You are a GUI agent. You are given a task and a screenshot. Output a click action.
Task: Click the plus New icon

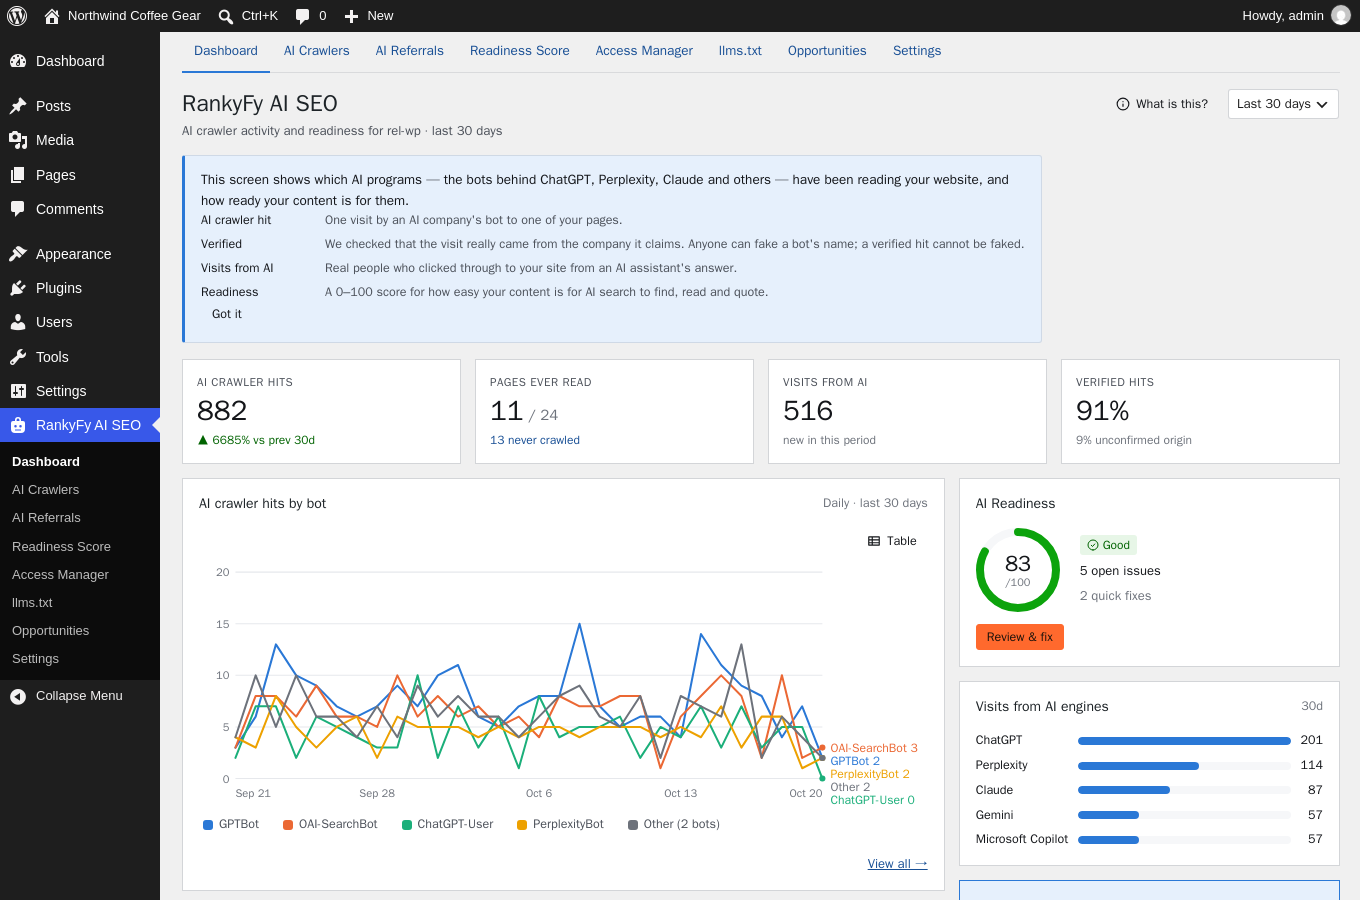(351, 16)
